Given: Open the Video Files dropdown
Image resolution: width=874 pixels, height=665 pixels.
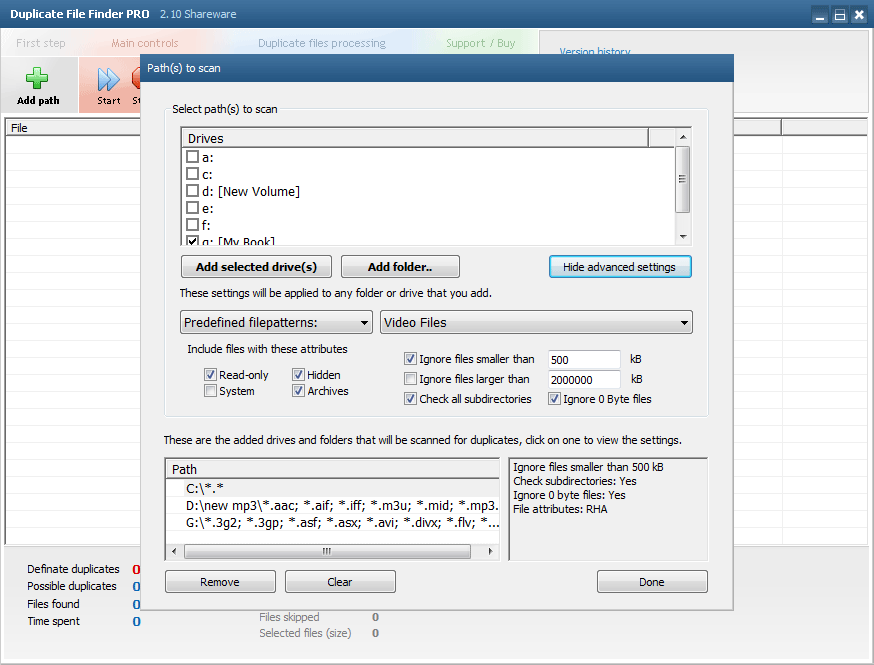Looking at the screenshot, I should (536, 322).
